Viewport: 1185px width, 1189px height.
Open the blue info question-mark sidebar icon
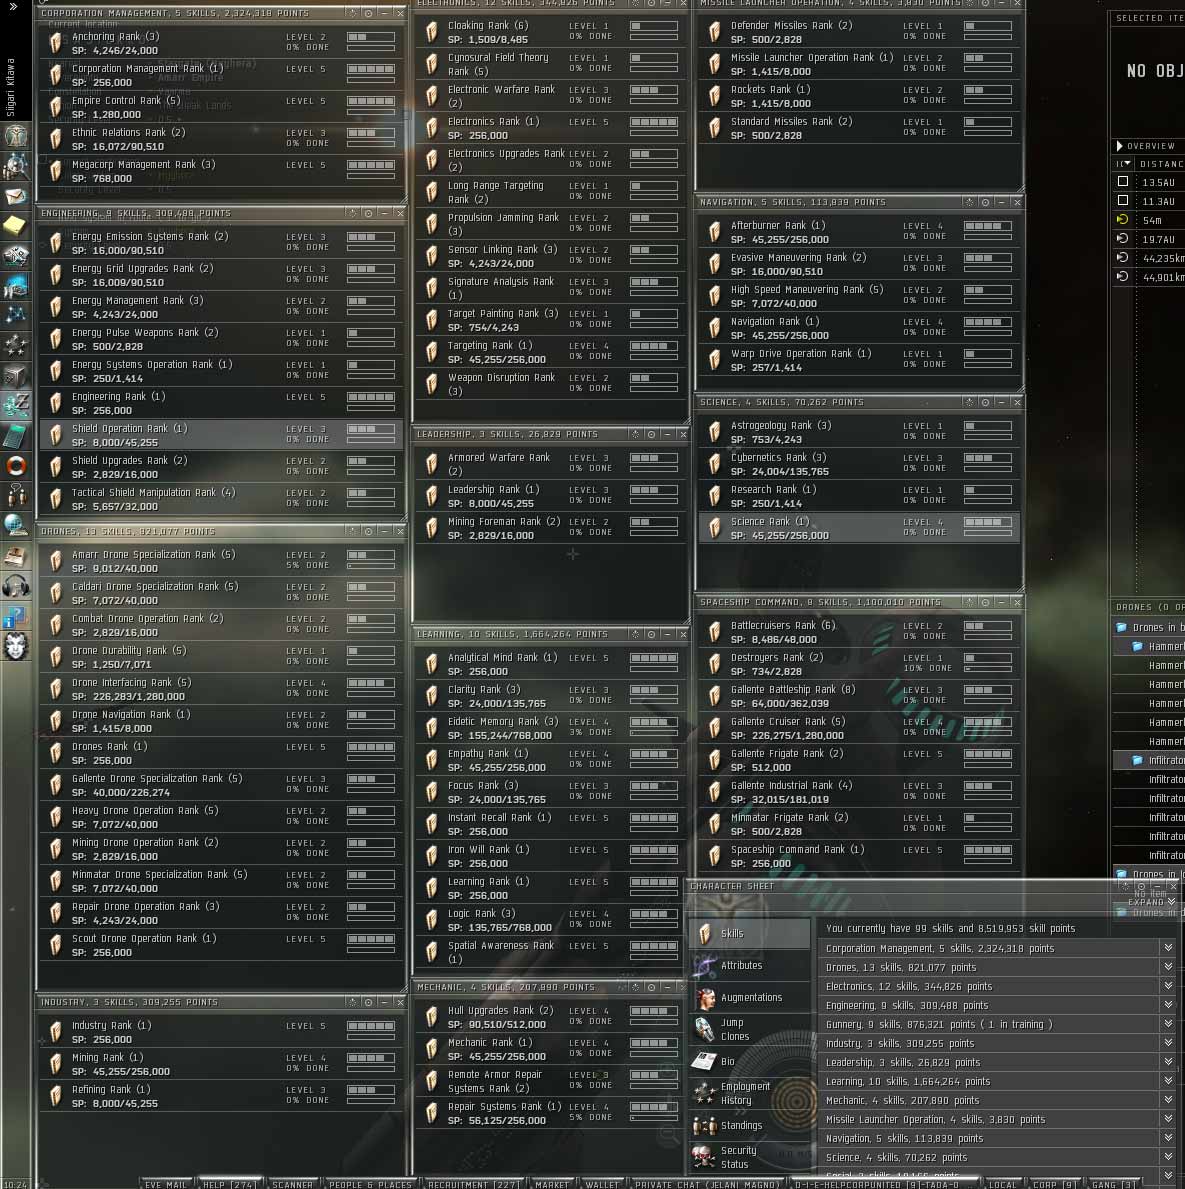point(16,616)
